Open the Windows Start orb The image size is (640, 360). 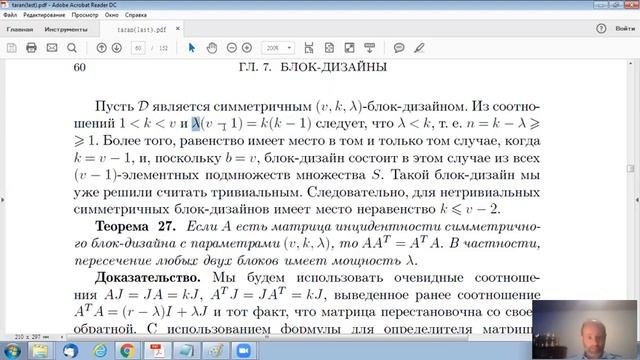(12, 351)
